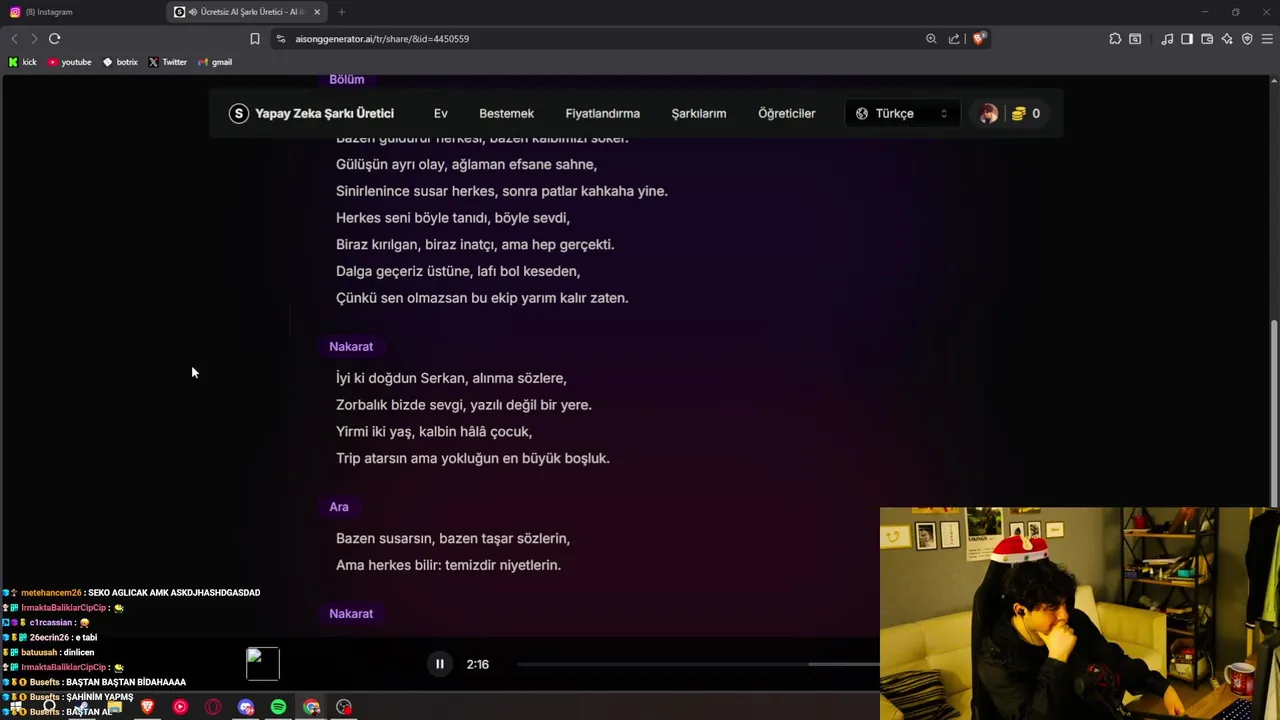The image size is (1280, 720).
Task: Click lyric line 'İyi ki doğdun Serkan, alınma sözlere,'
Action: [x=451, y=378]
